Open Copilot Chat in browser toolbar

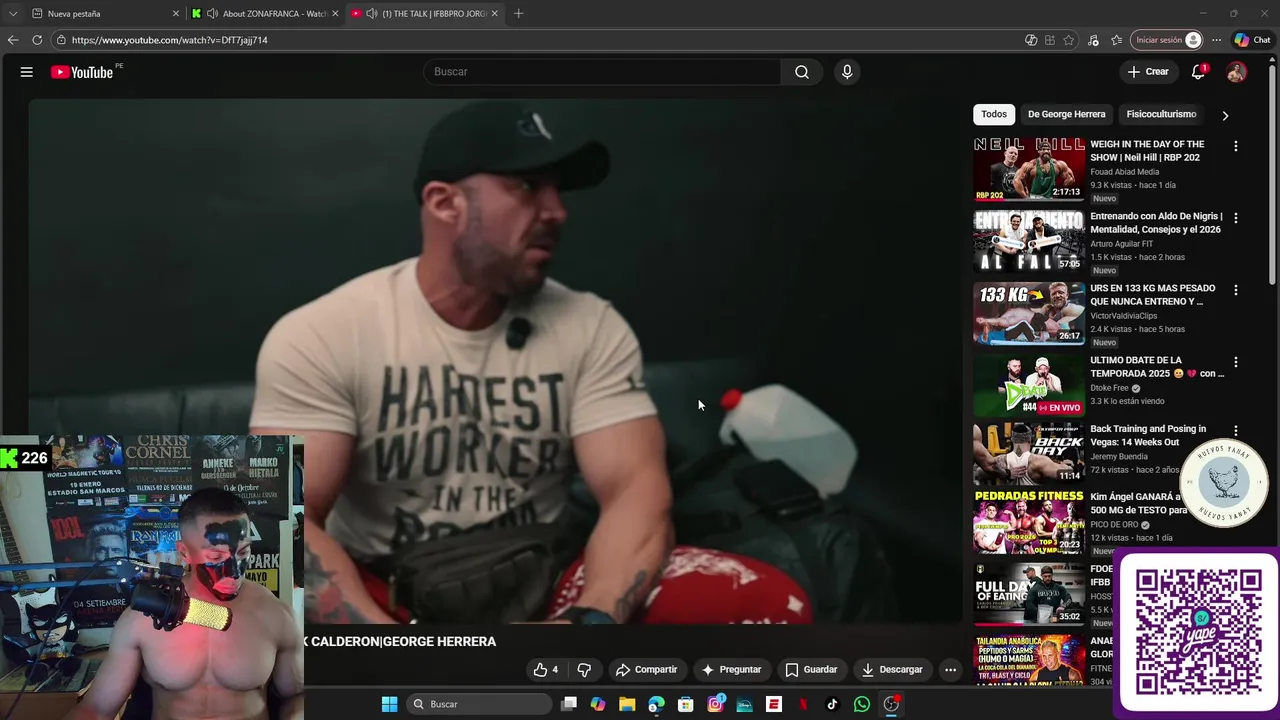click(1252, 40)
